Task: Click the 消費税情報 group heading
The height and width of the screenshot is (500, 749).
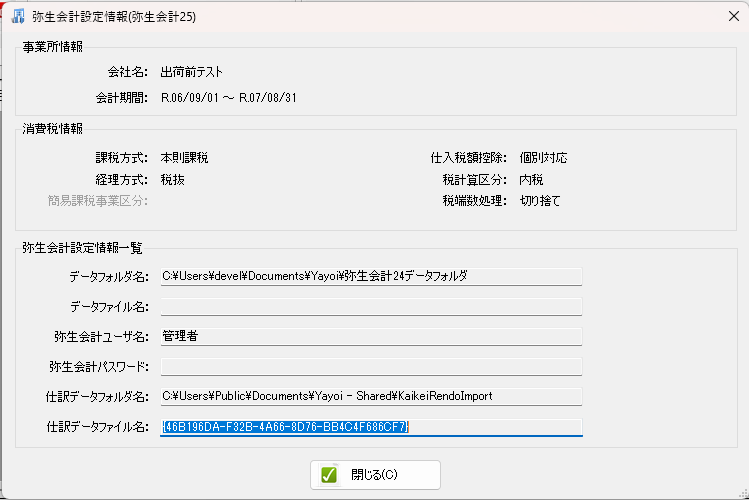Action: click(x=53, y=129)
